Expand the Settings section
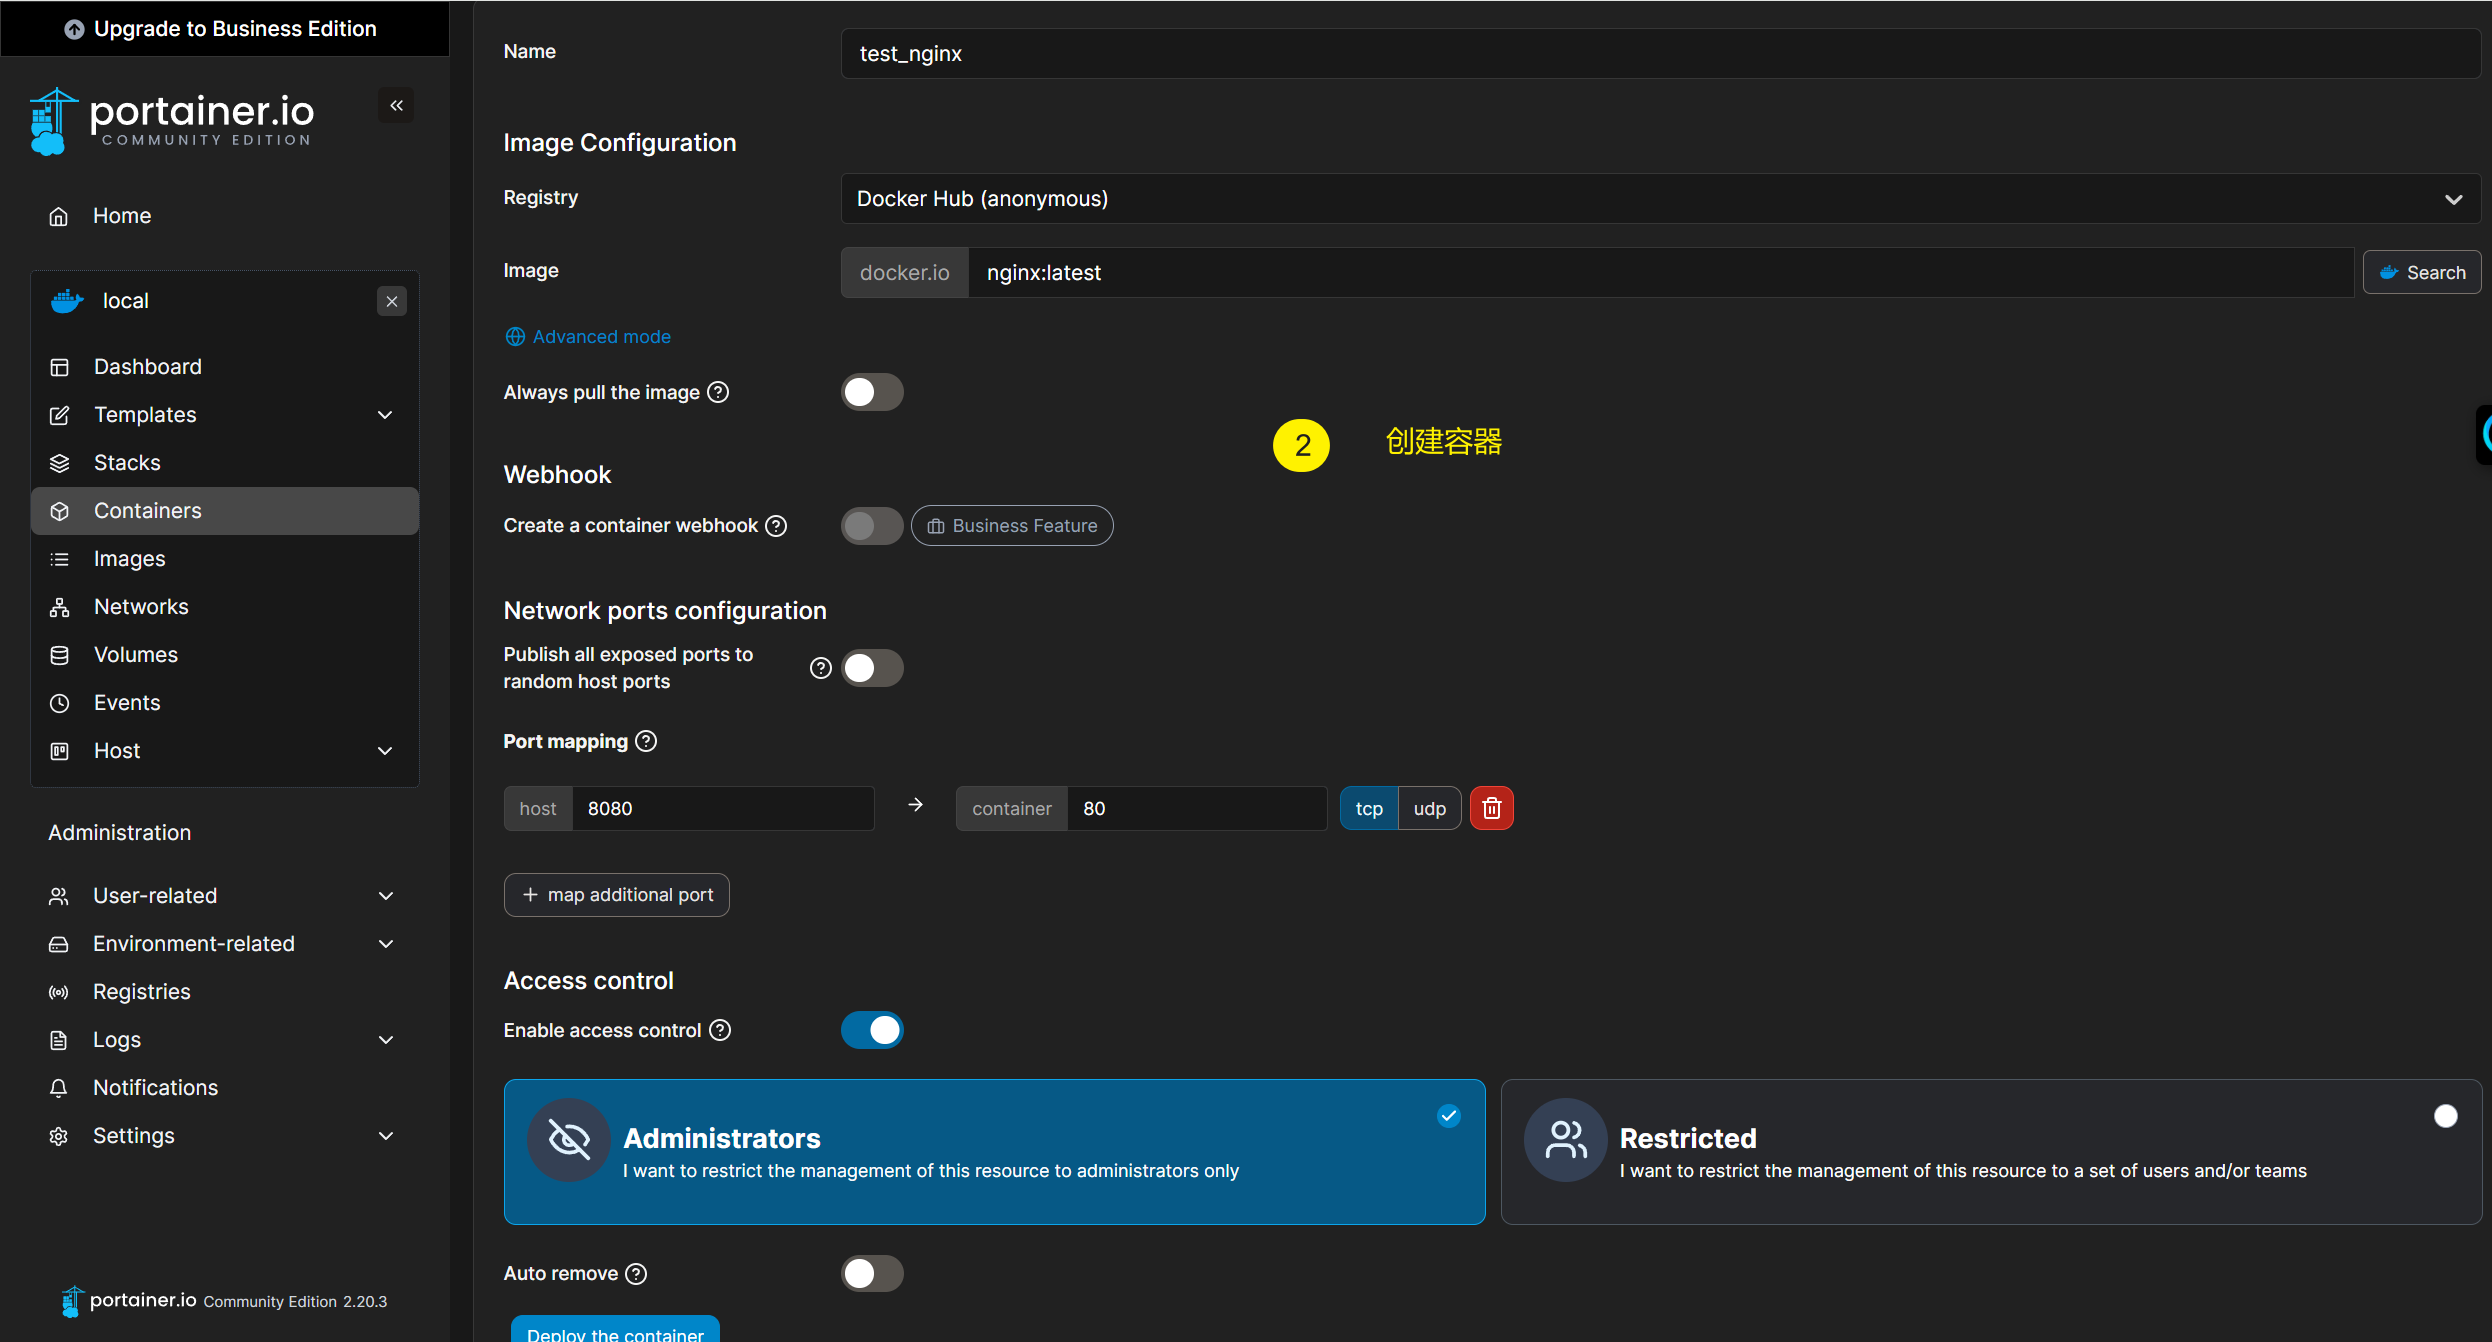 point(385,1135)
